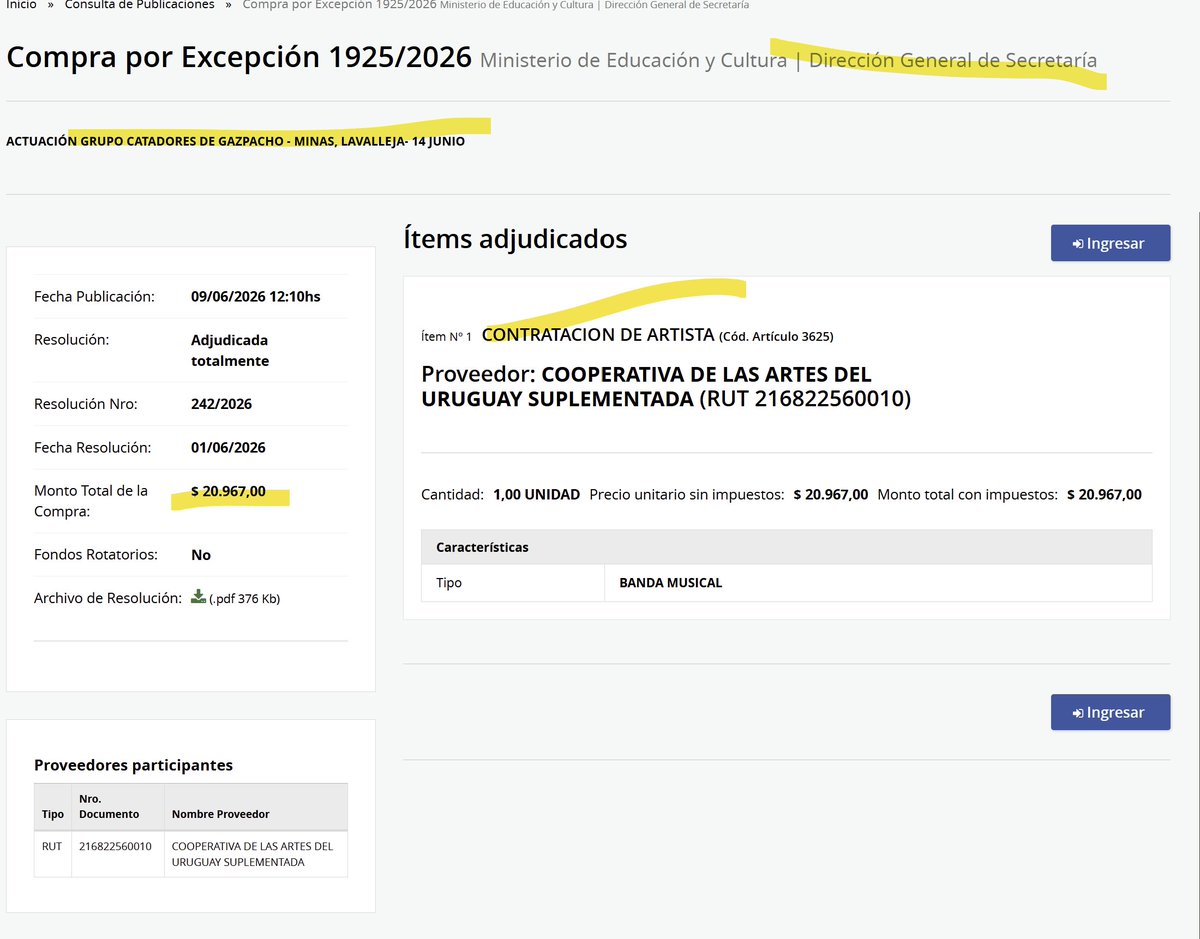Screen dimensions: 1200x939
Task: Click Dirección General de Secretaría in heading
Action: coord(953,60)
